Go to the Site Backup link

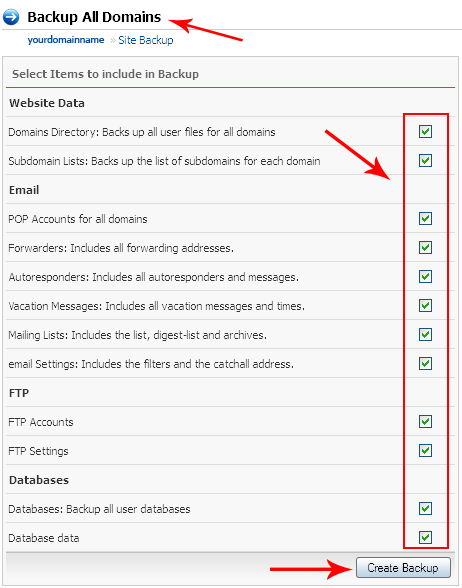click(146, 40)
